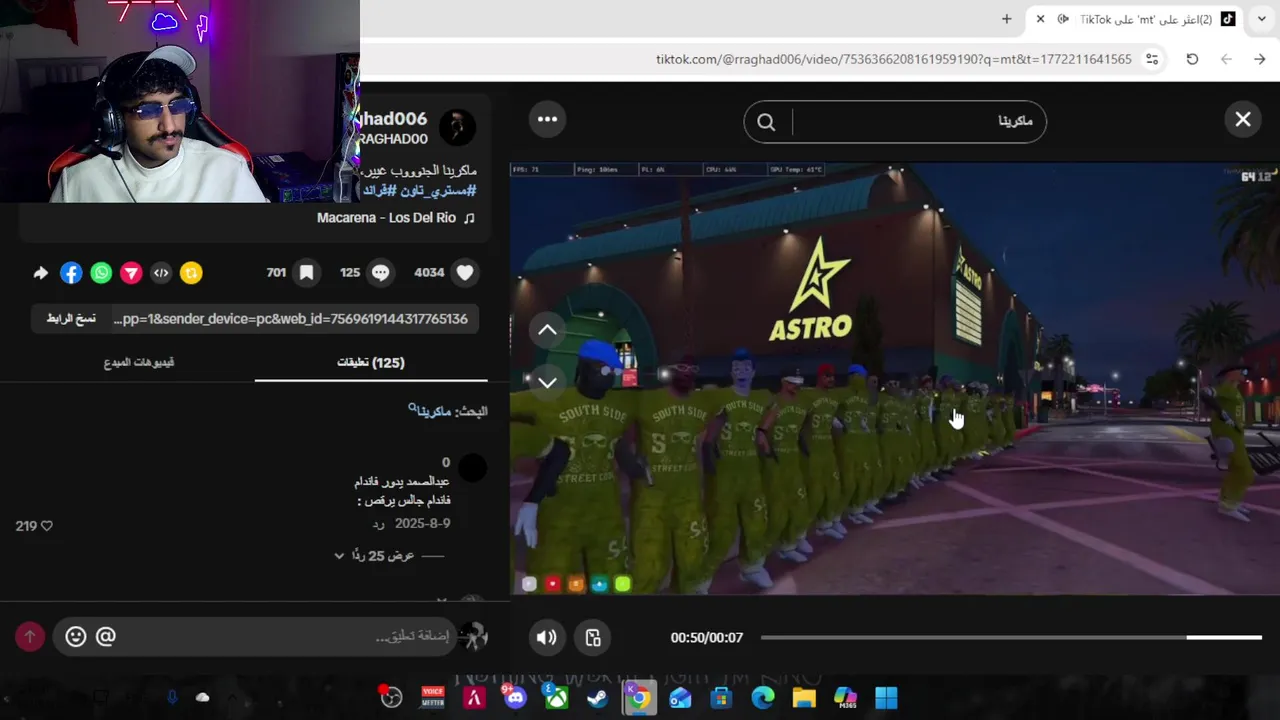This screenshot has width=1280, height=720.
Task: Click the search magnifier icon above video
Action: coord(766,122)
